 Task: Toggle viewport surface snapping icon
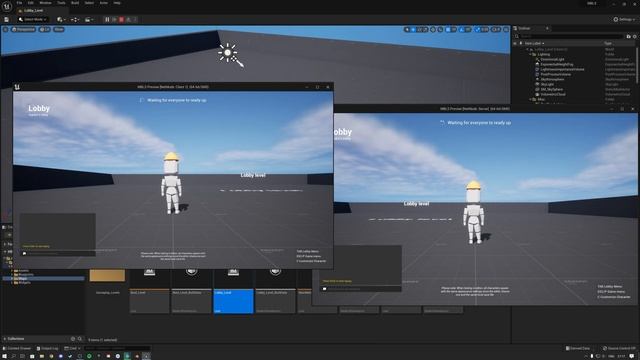440,29
